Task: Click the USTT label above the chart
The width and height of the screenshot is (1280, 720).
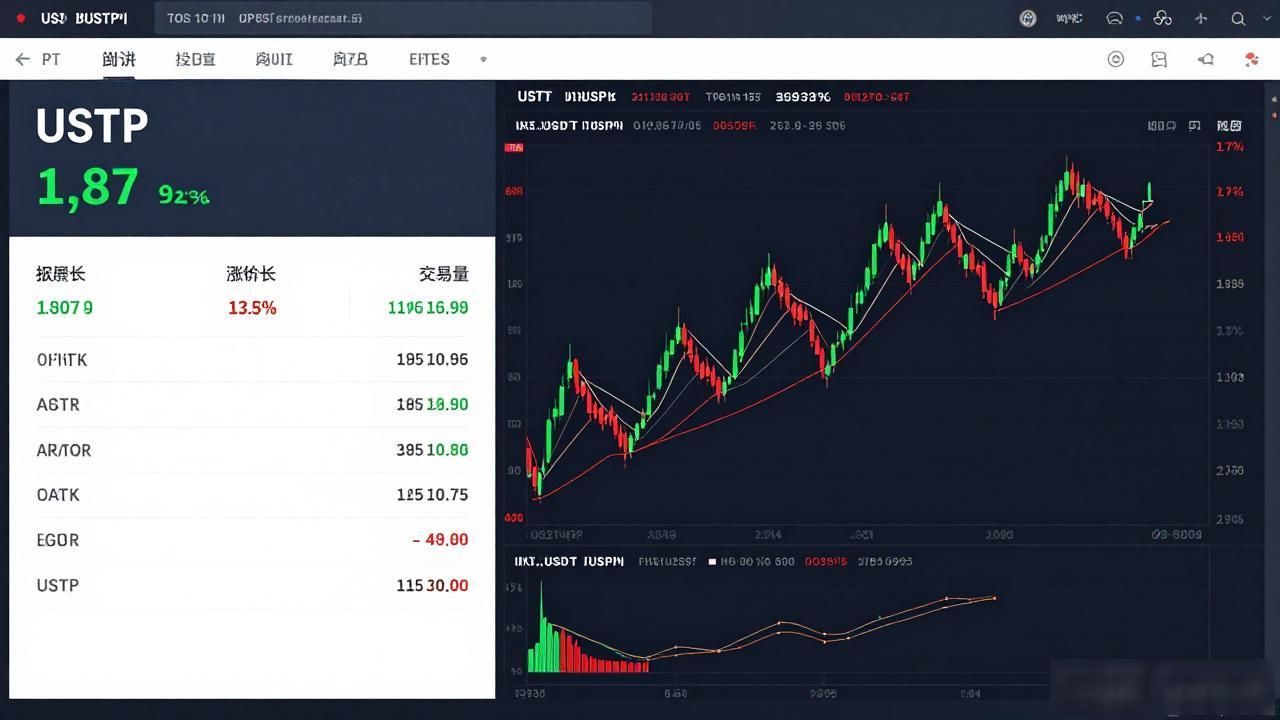Action: [x=535, y=97]
